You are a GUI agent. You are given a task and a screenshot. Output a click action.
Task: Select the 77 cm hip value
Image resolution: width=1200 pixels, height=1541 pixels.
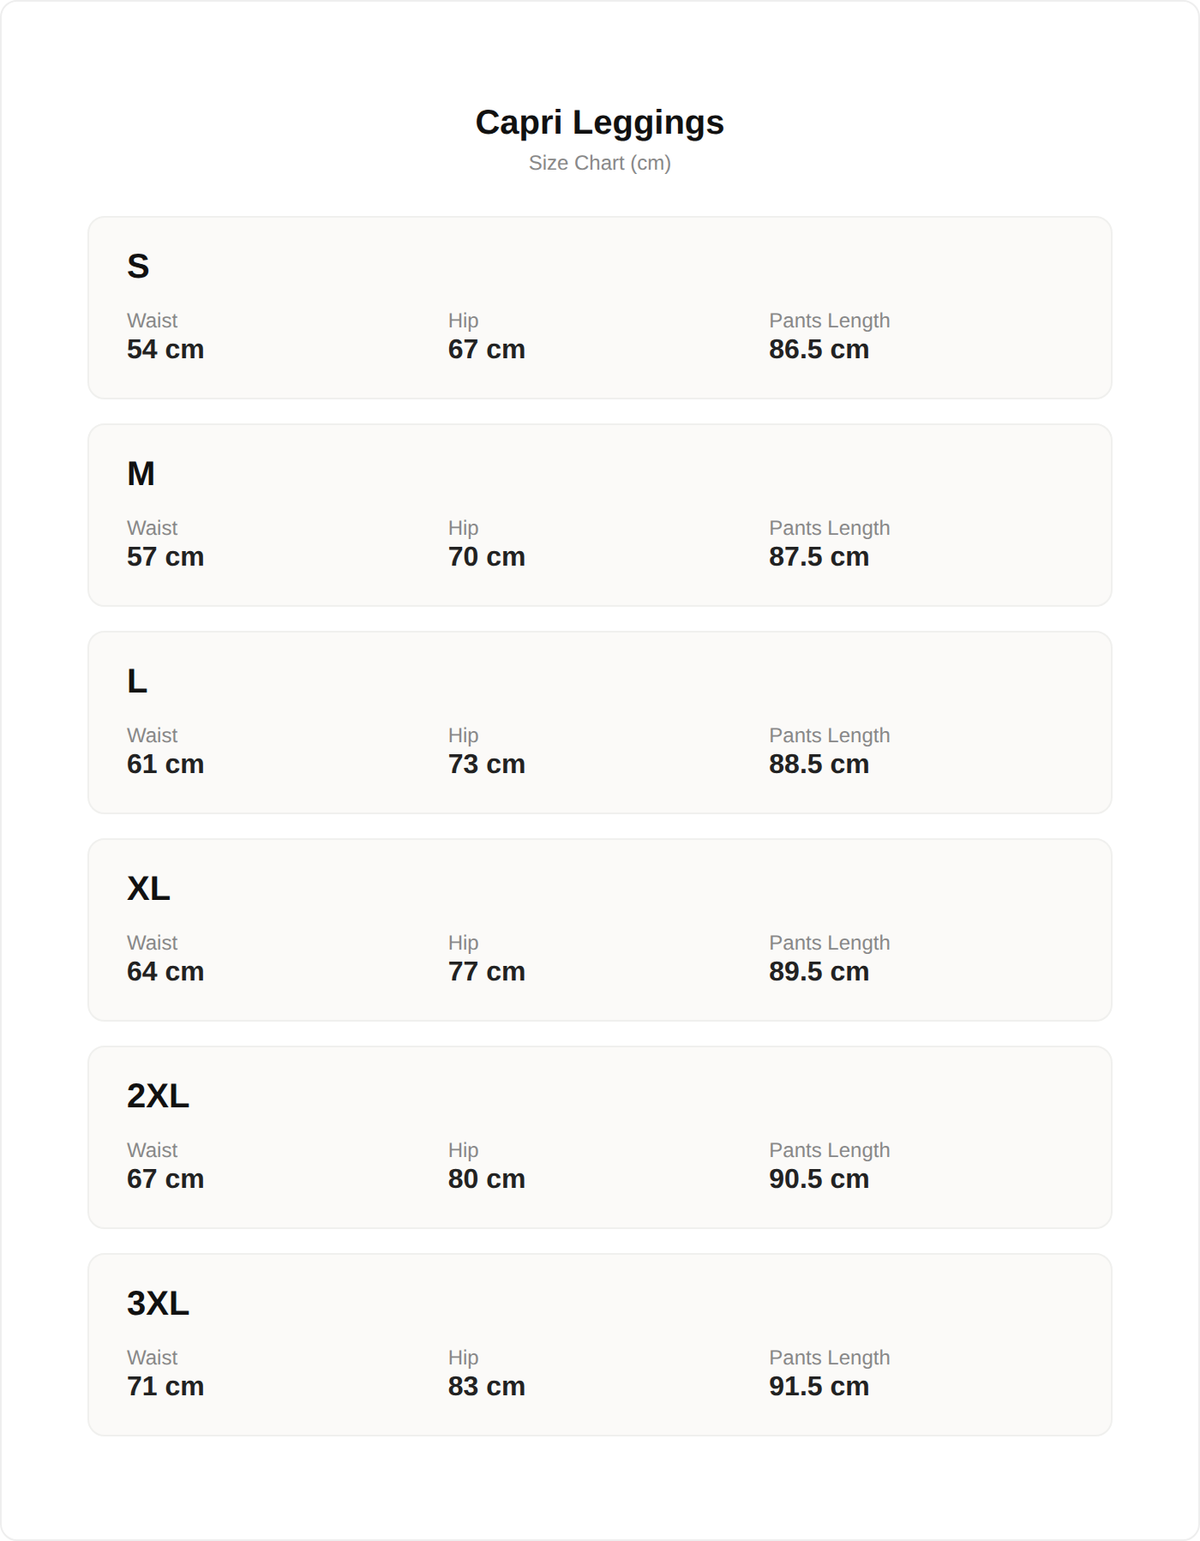(486, 972)
